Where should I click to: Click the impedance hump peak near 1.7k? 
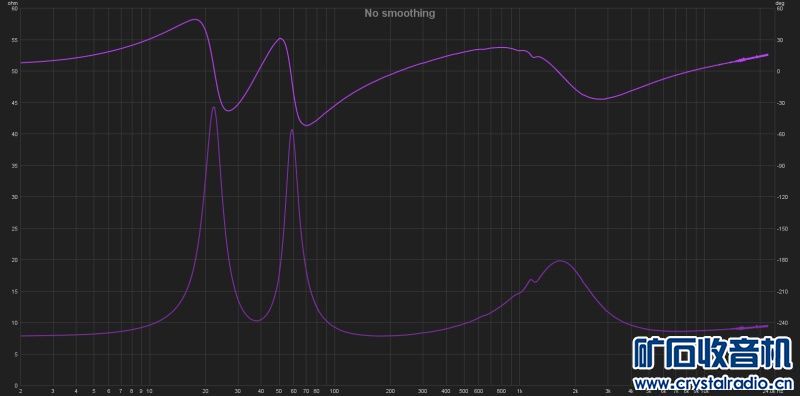pos(560,261)
